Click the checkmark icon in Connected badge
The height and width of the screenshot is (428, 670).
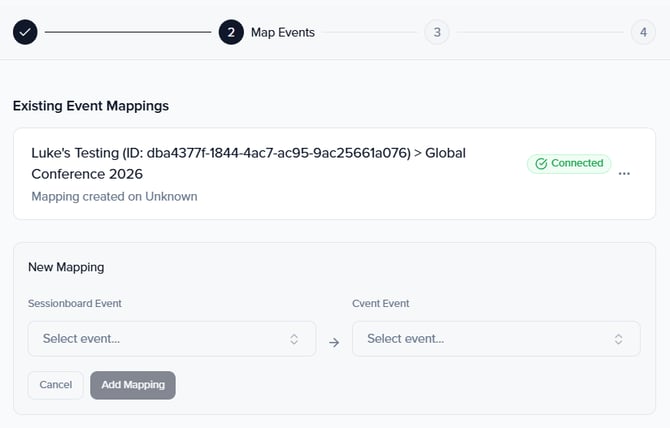coord(541,163)
